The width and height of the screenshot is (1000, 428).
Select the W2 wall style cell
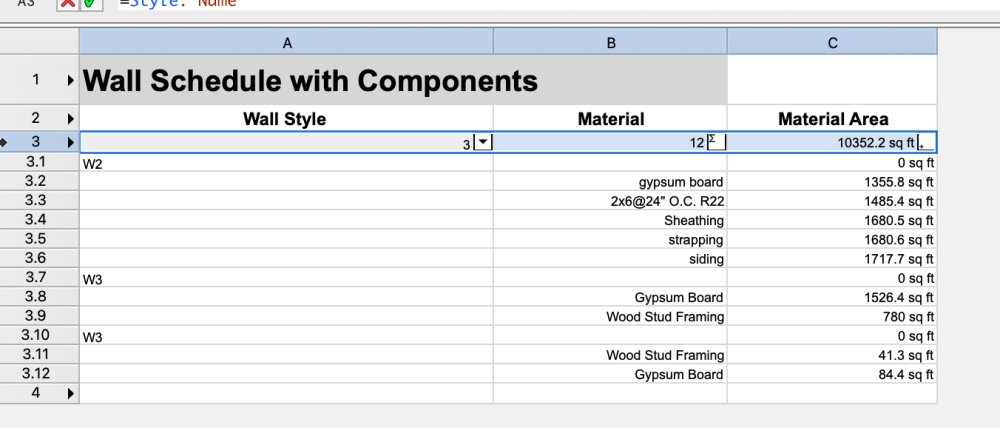285,164
